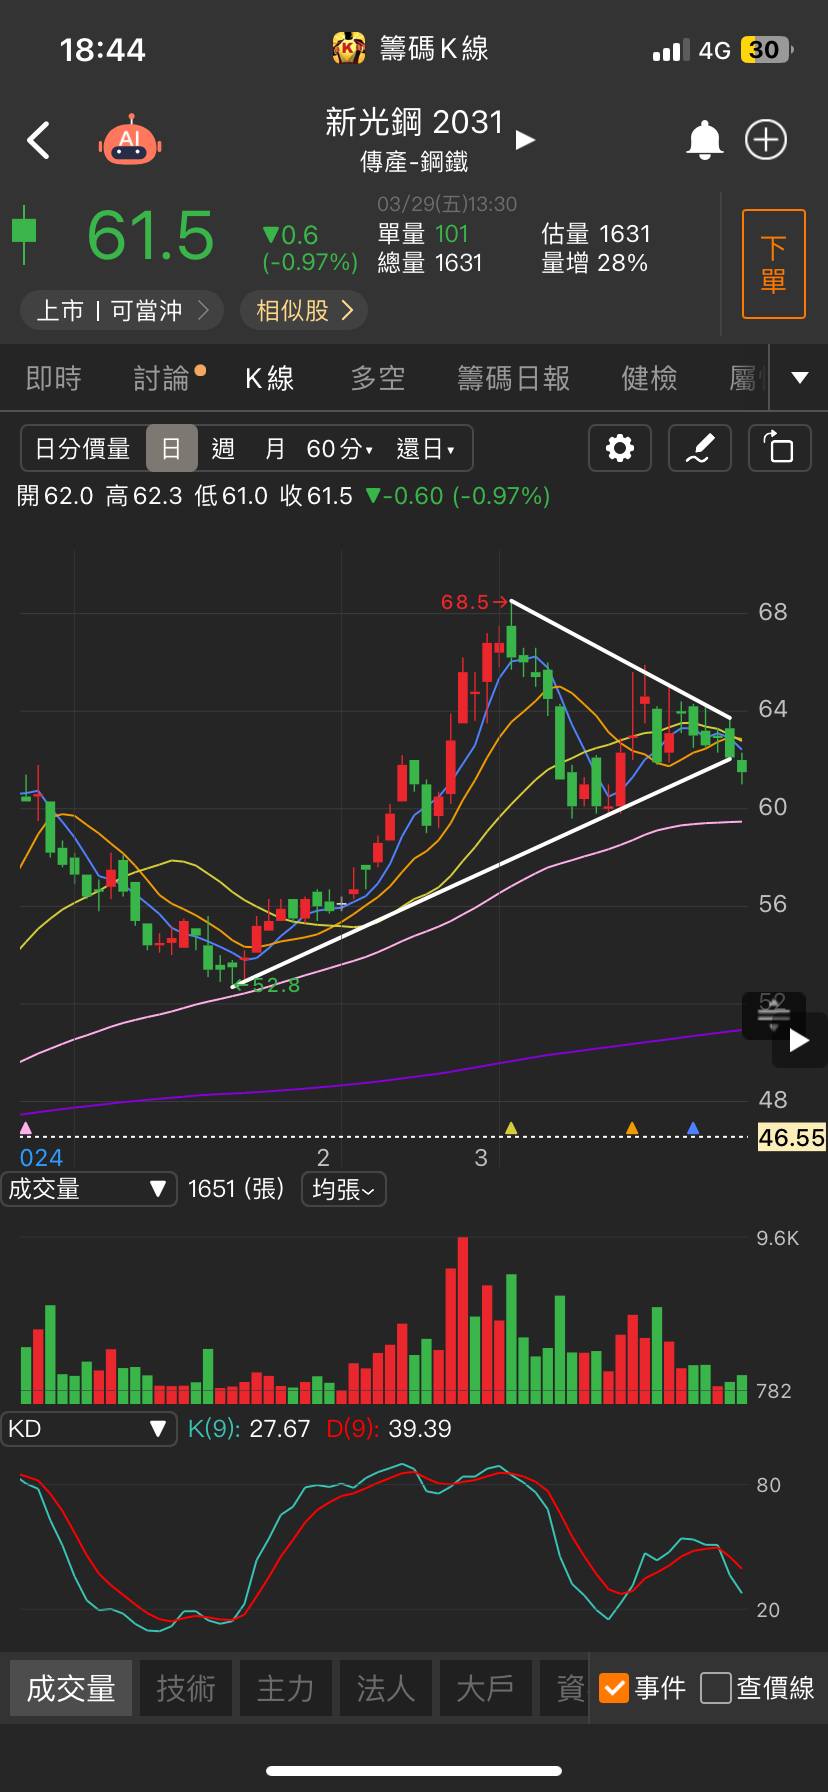
Task: Select the K線 tab
Action: tap(270, 378)
